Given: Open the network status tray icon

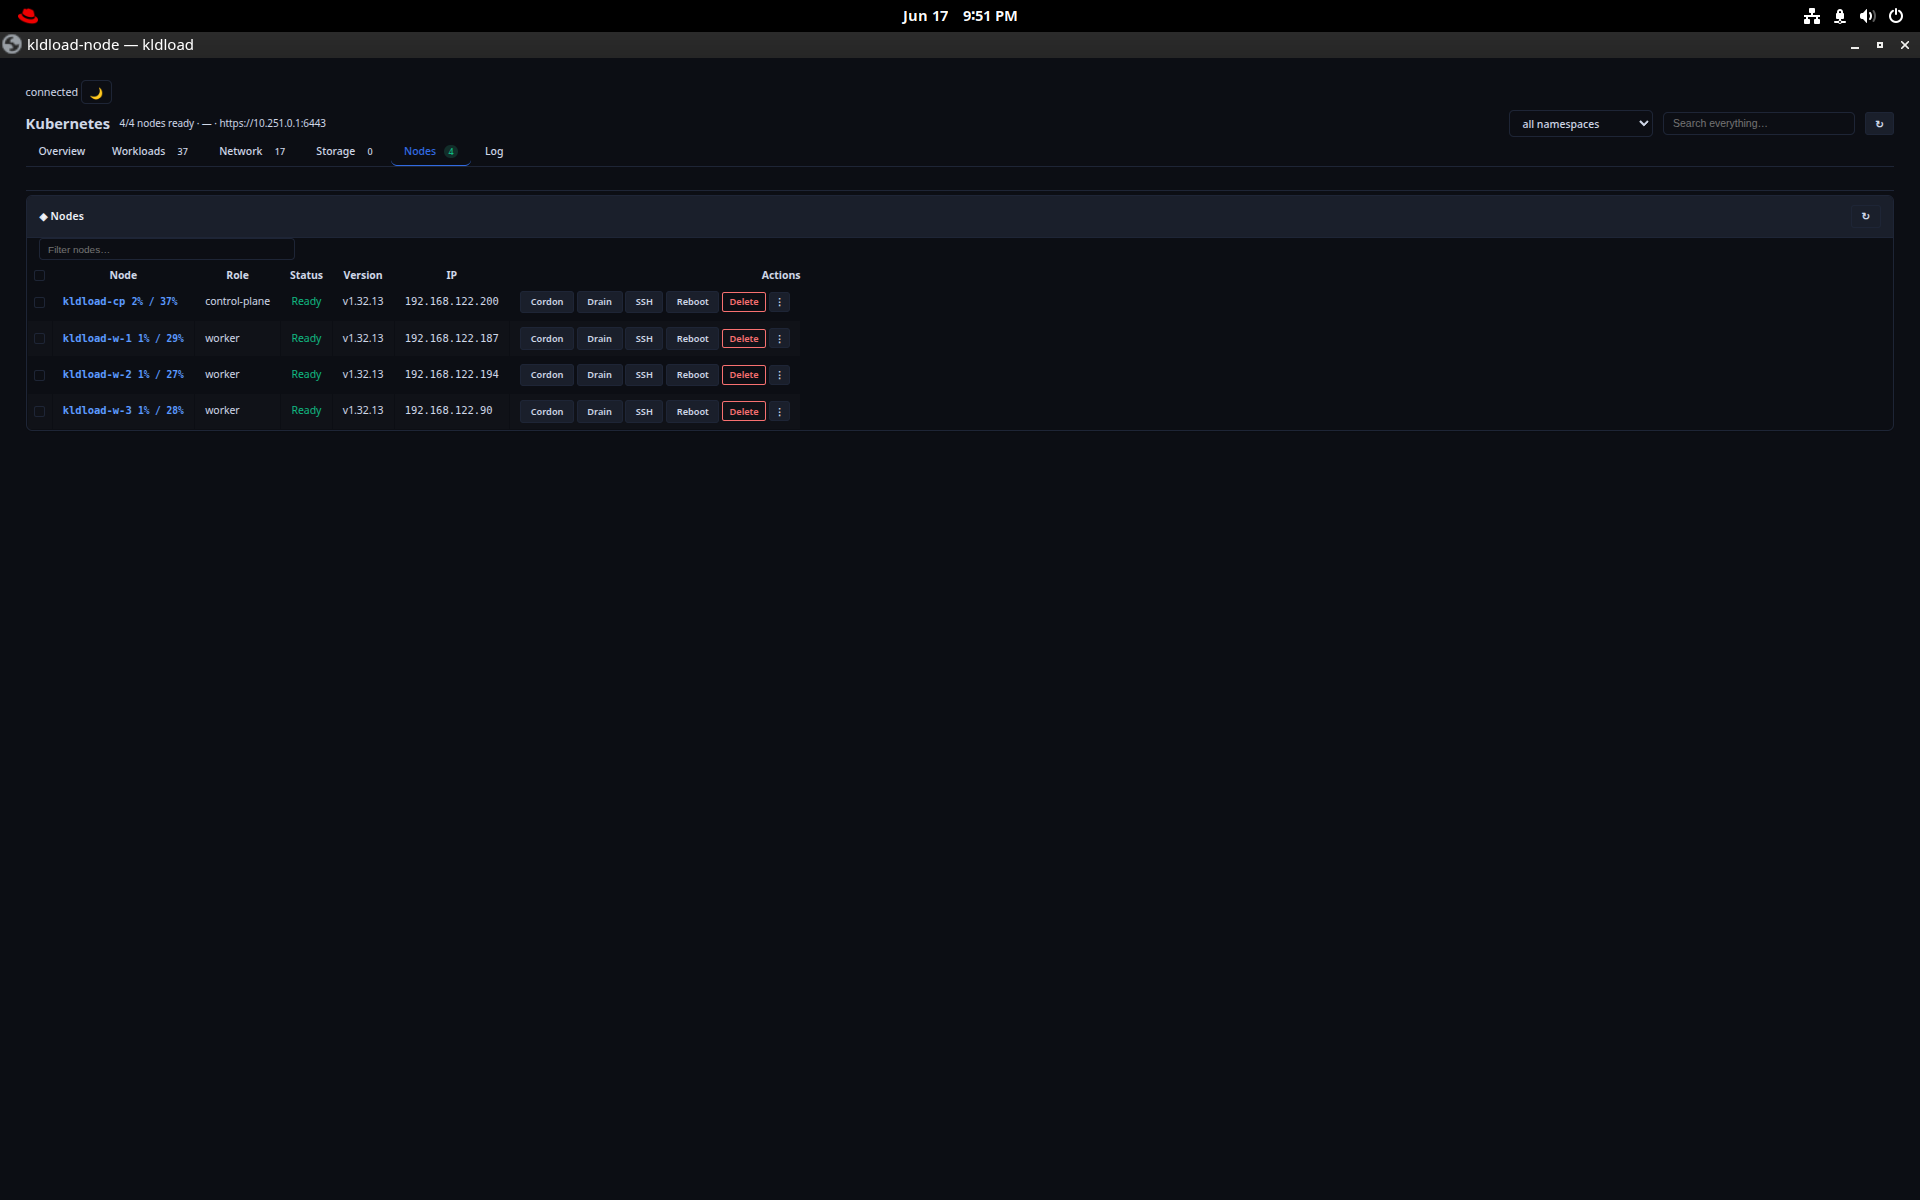Looking at the screenshot, I should (x=1811, y=16).
